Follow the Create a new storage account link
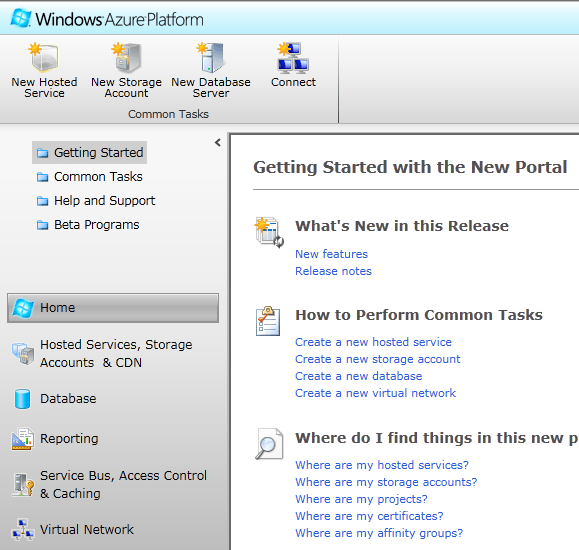 (378, 359)
